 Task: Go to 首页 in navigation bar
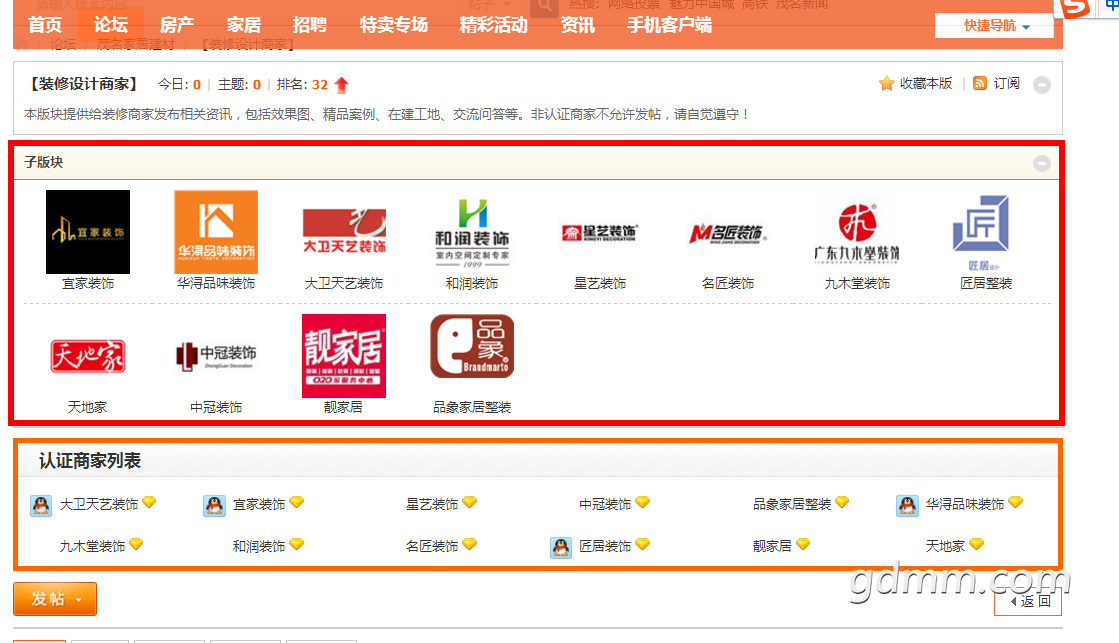click(x=45, y=25)
